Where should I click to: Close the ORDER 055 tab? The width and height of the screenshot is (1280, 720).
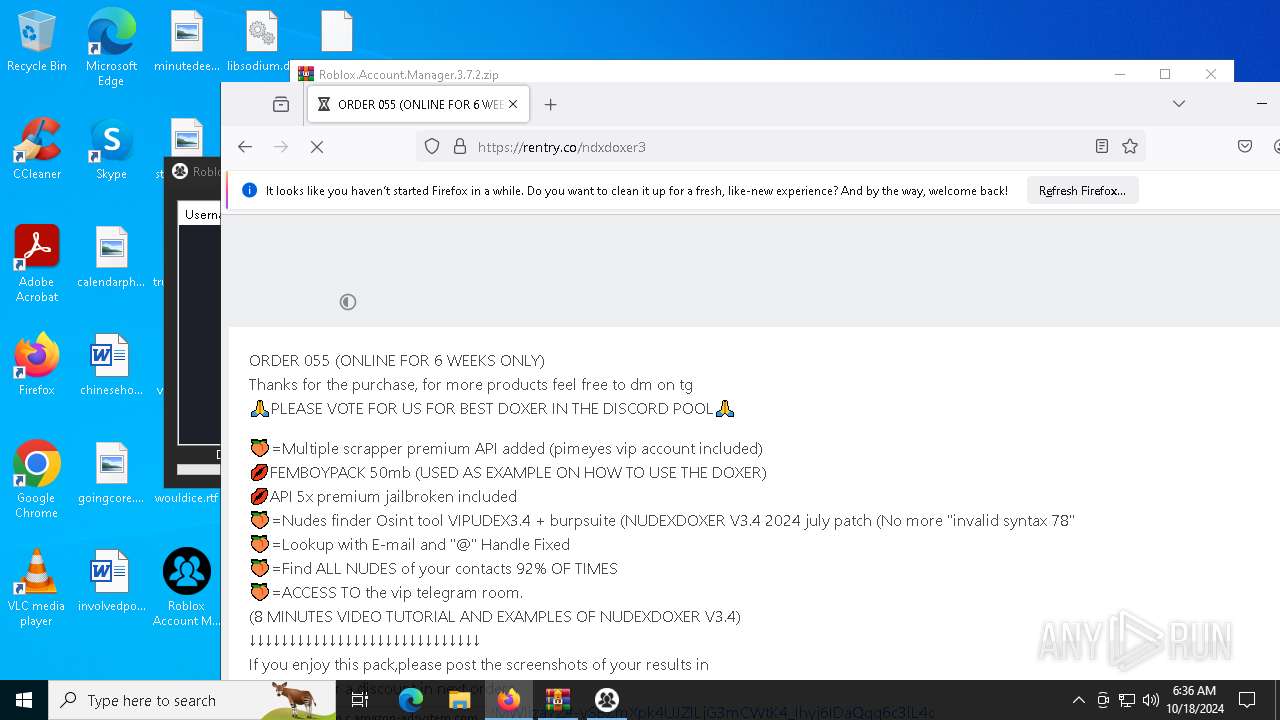click(x=513, y=104)
